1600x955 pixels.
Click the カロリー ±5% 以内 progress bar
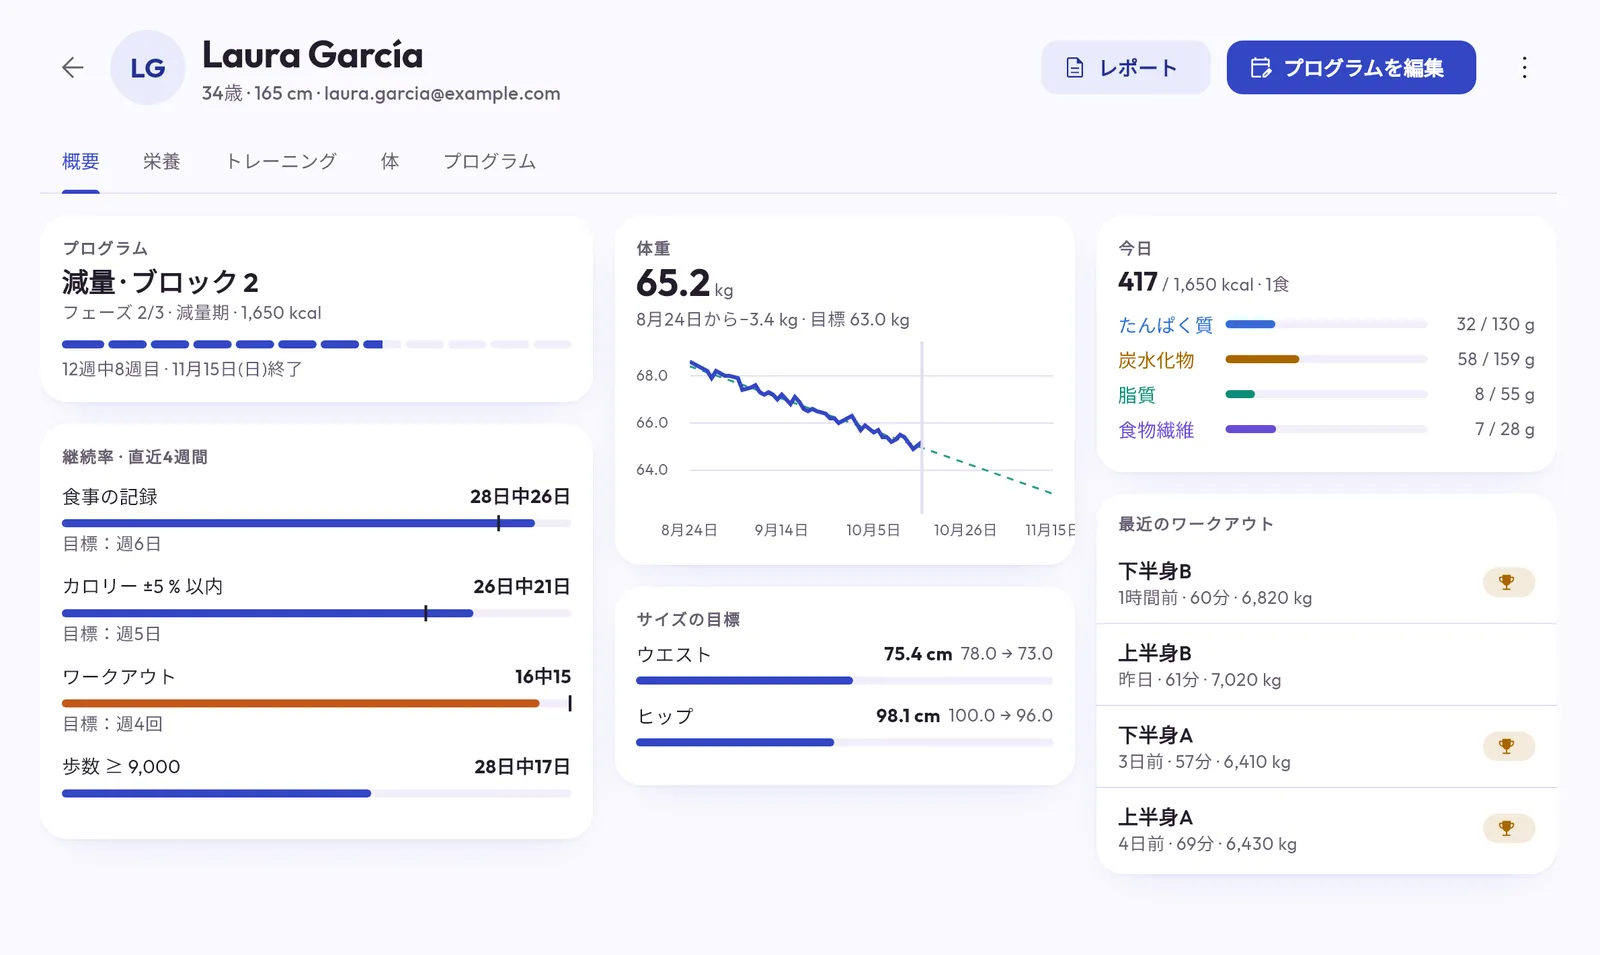[x=316, y=613]
